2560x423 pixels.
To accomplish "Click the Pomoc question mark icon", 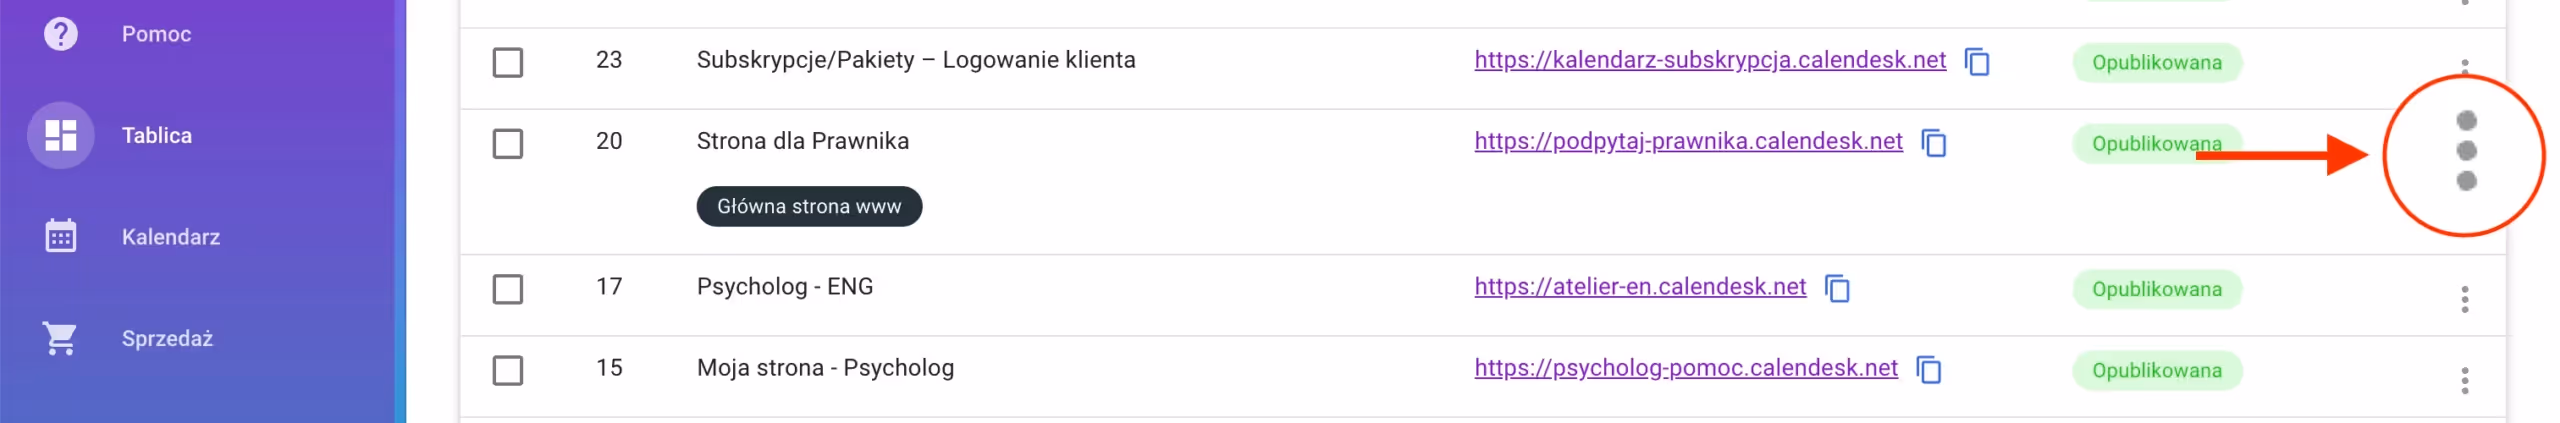I will [60, 34].
